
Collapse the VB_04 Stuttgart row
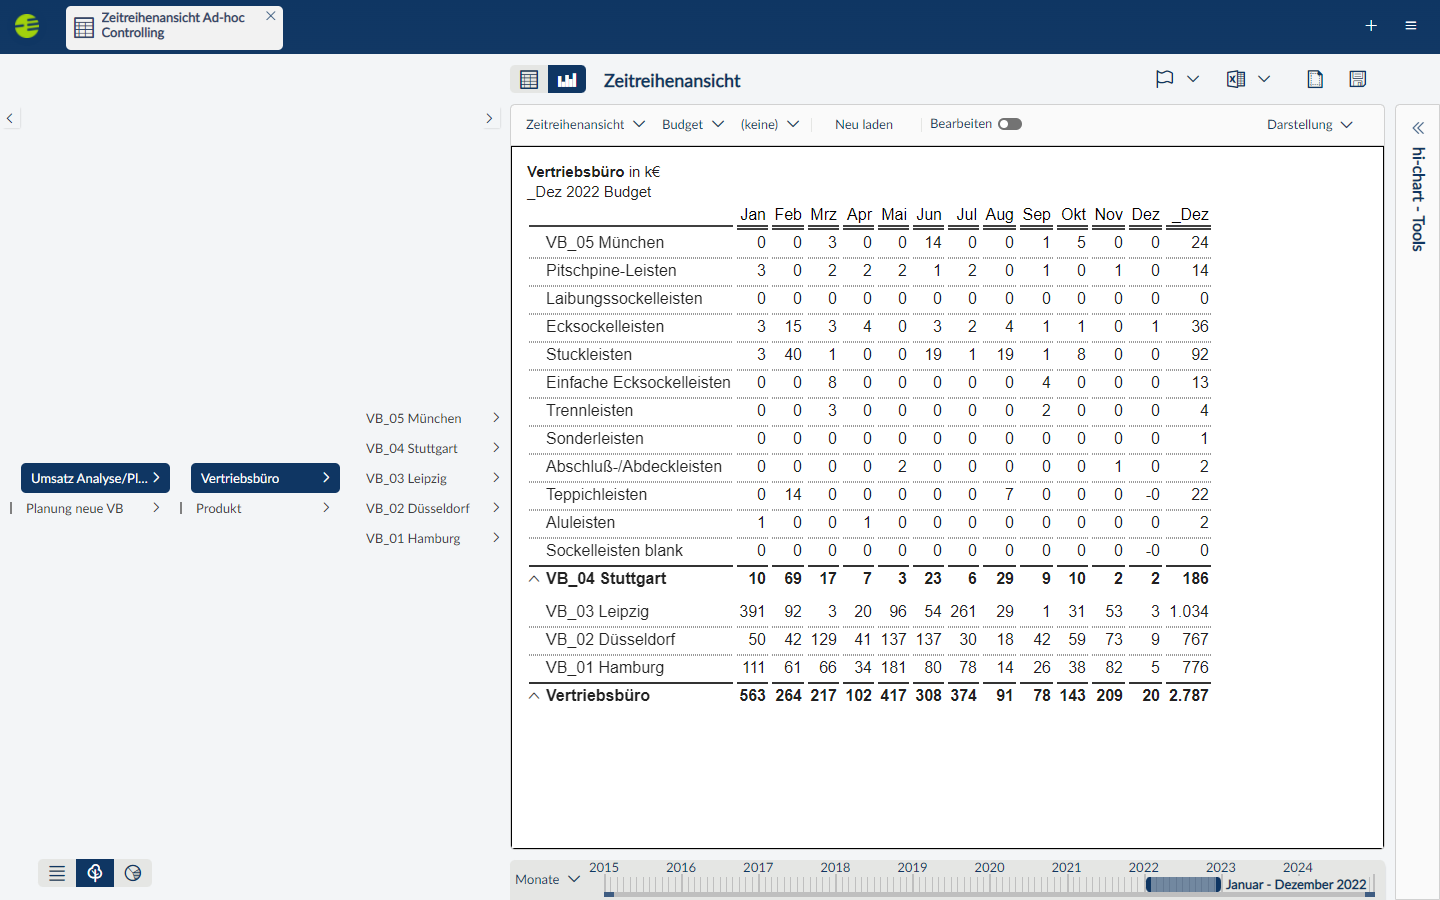click(534, 578)
